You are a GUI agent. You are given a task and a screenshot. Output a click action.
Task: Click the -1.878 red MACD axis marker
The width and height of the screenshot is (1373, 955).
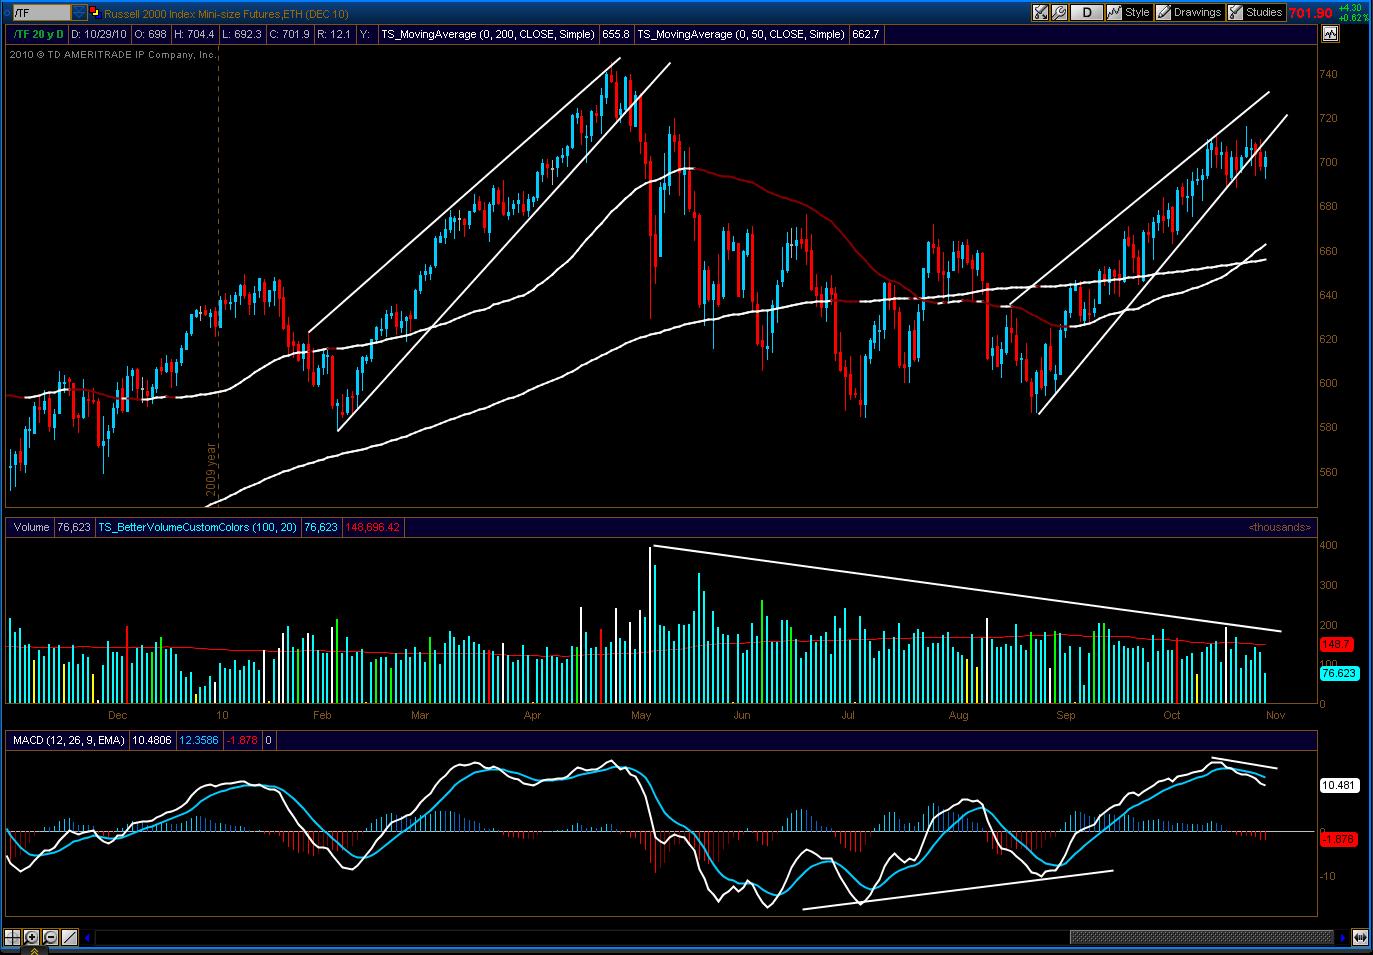(1338, 839)
